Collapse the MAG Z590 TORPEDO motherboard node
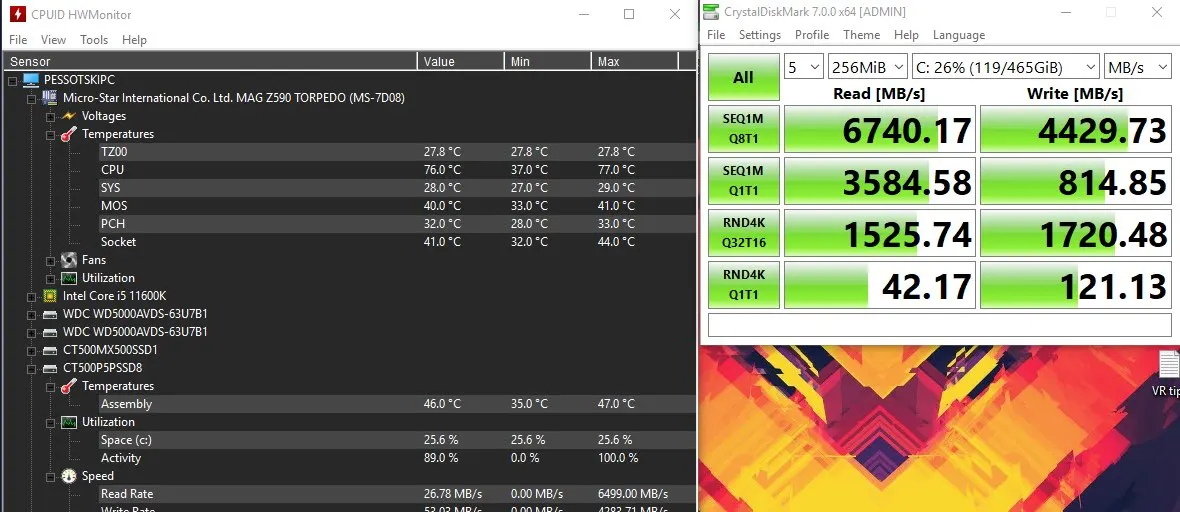The image size is (1180, 512). [31, 98]
